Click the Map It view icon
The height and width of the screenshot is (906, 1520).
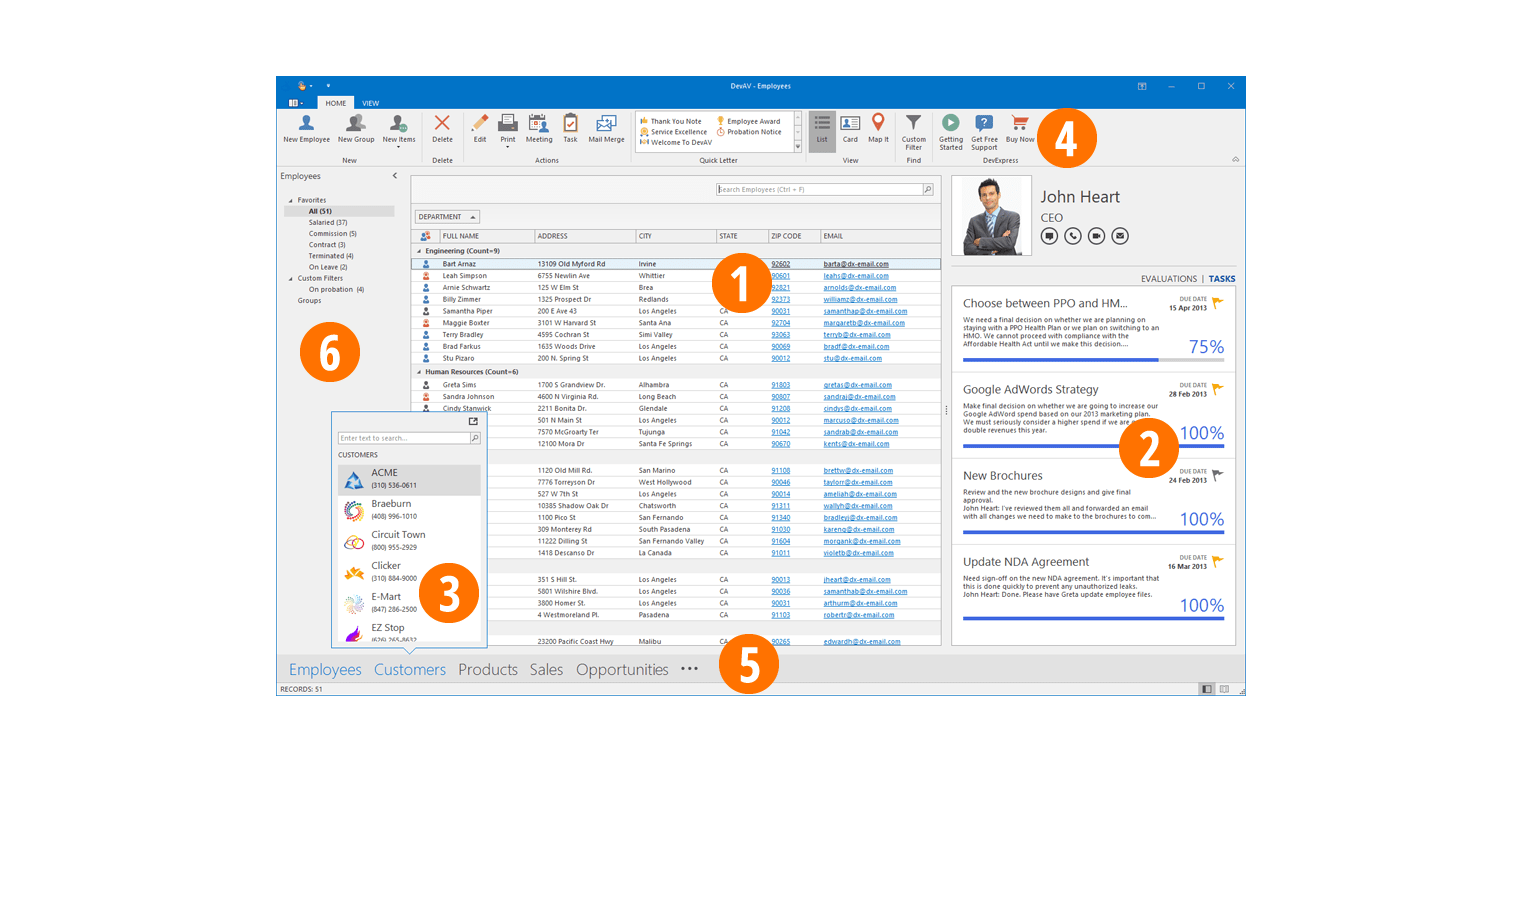click(878, 124)
